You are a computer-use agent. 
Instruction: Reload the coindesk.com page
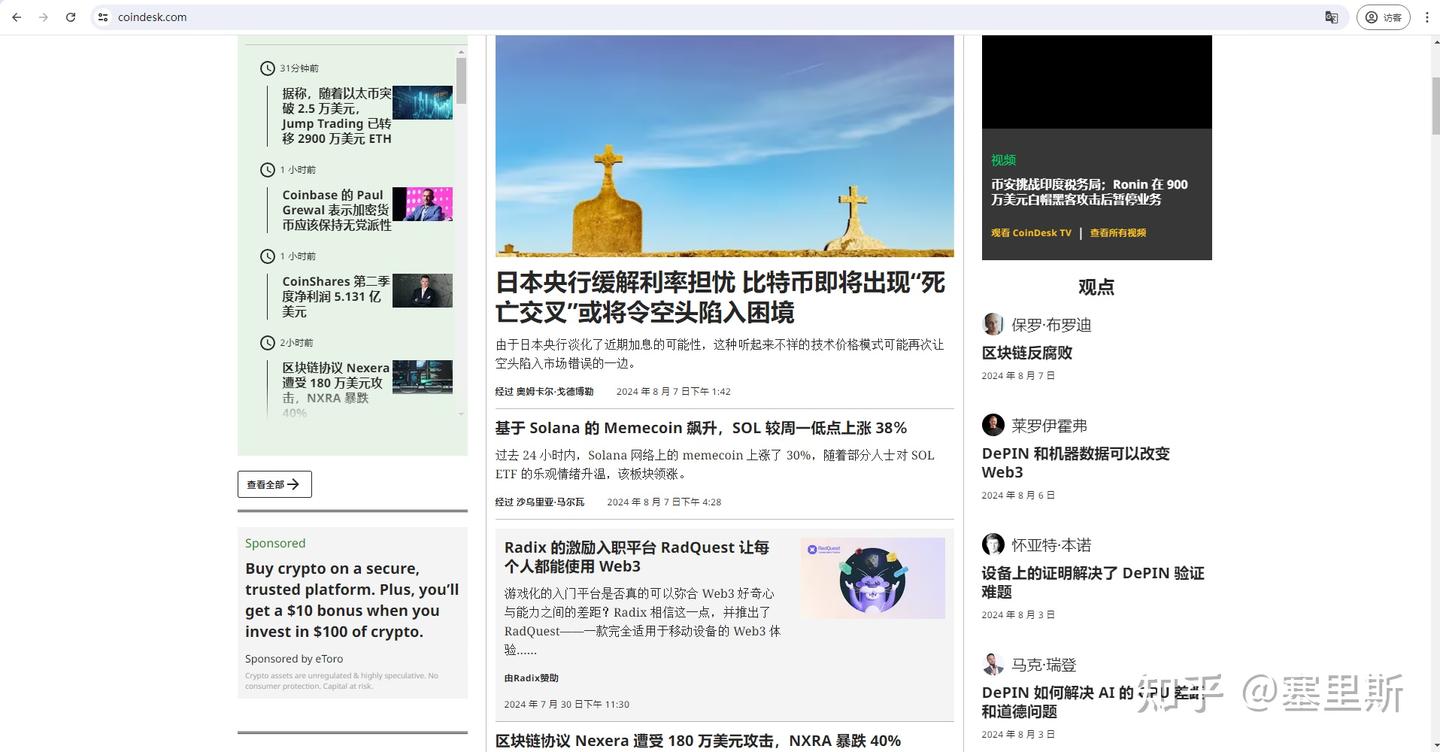pyautogui.click(x=70, y=17)
